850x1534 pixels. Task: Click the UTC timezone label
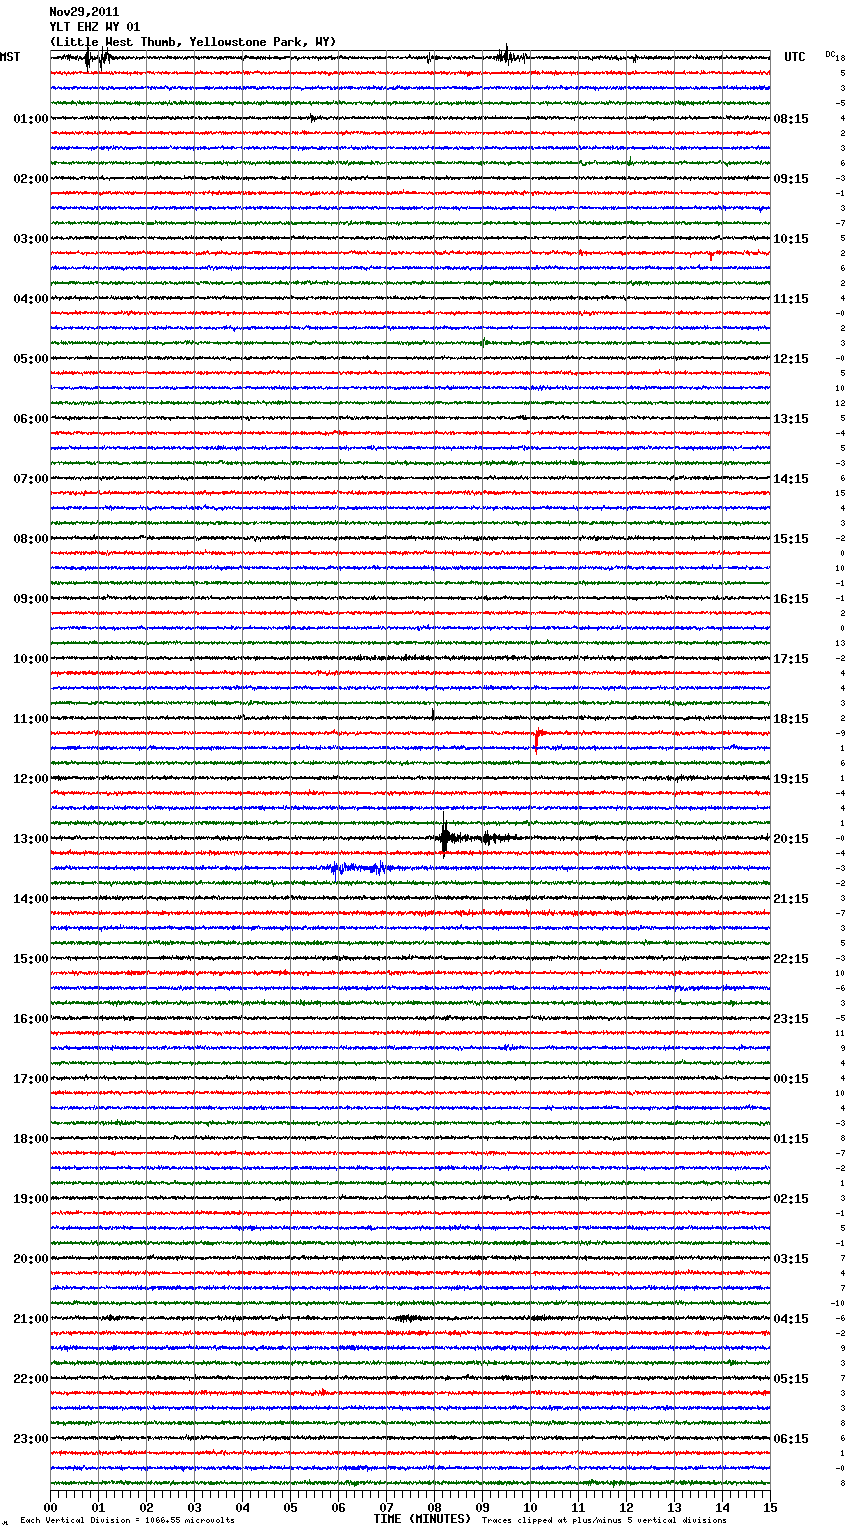pos(794,57)
